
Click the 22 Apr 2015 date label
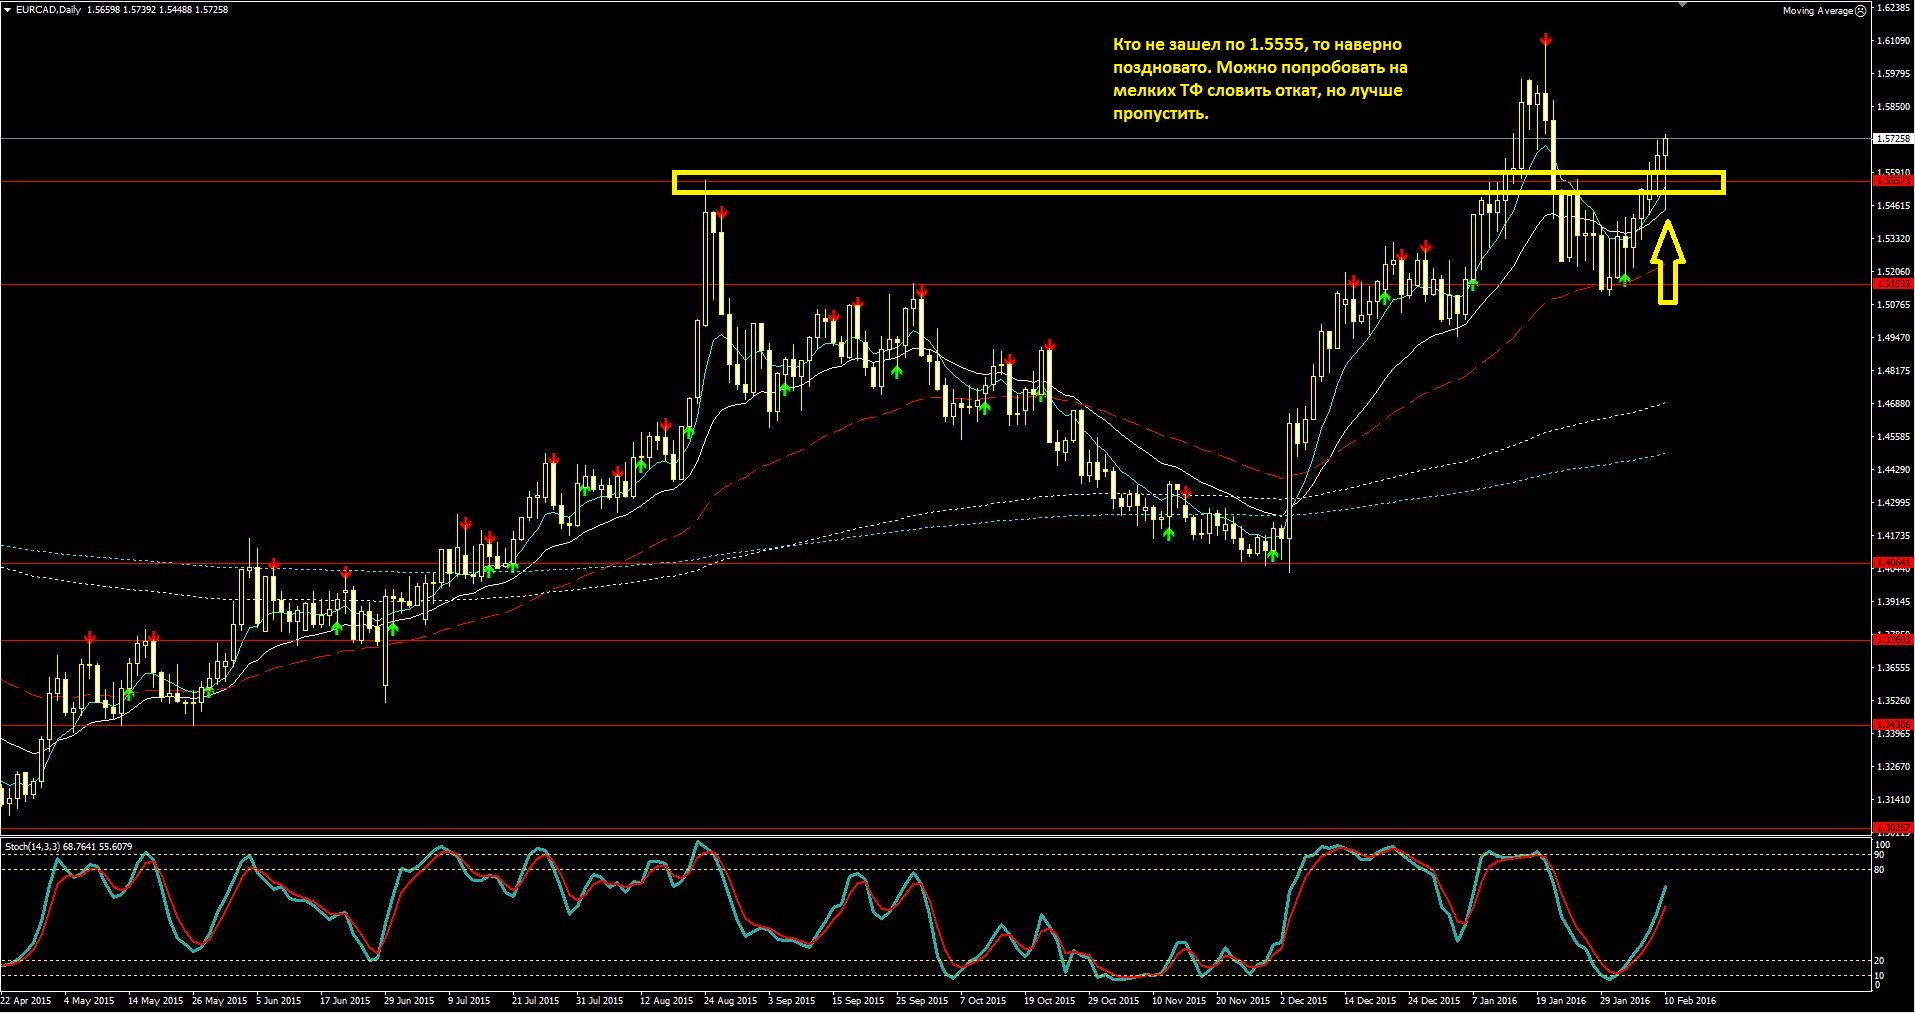click(x=27, y=1000)
